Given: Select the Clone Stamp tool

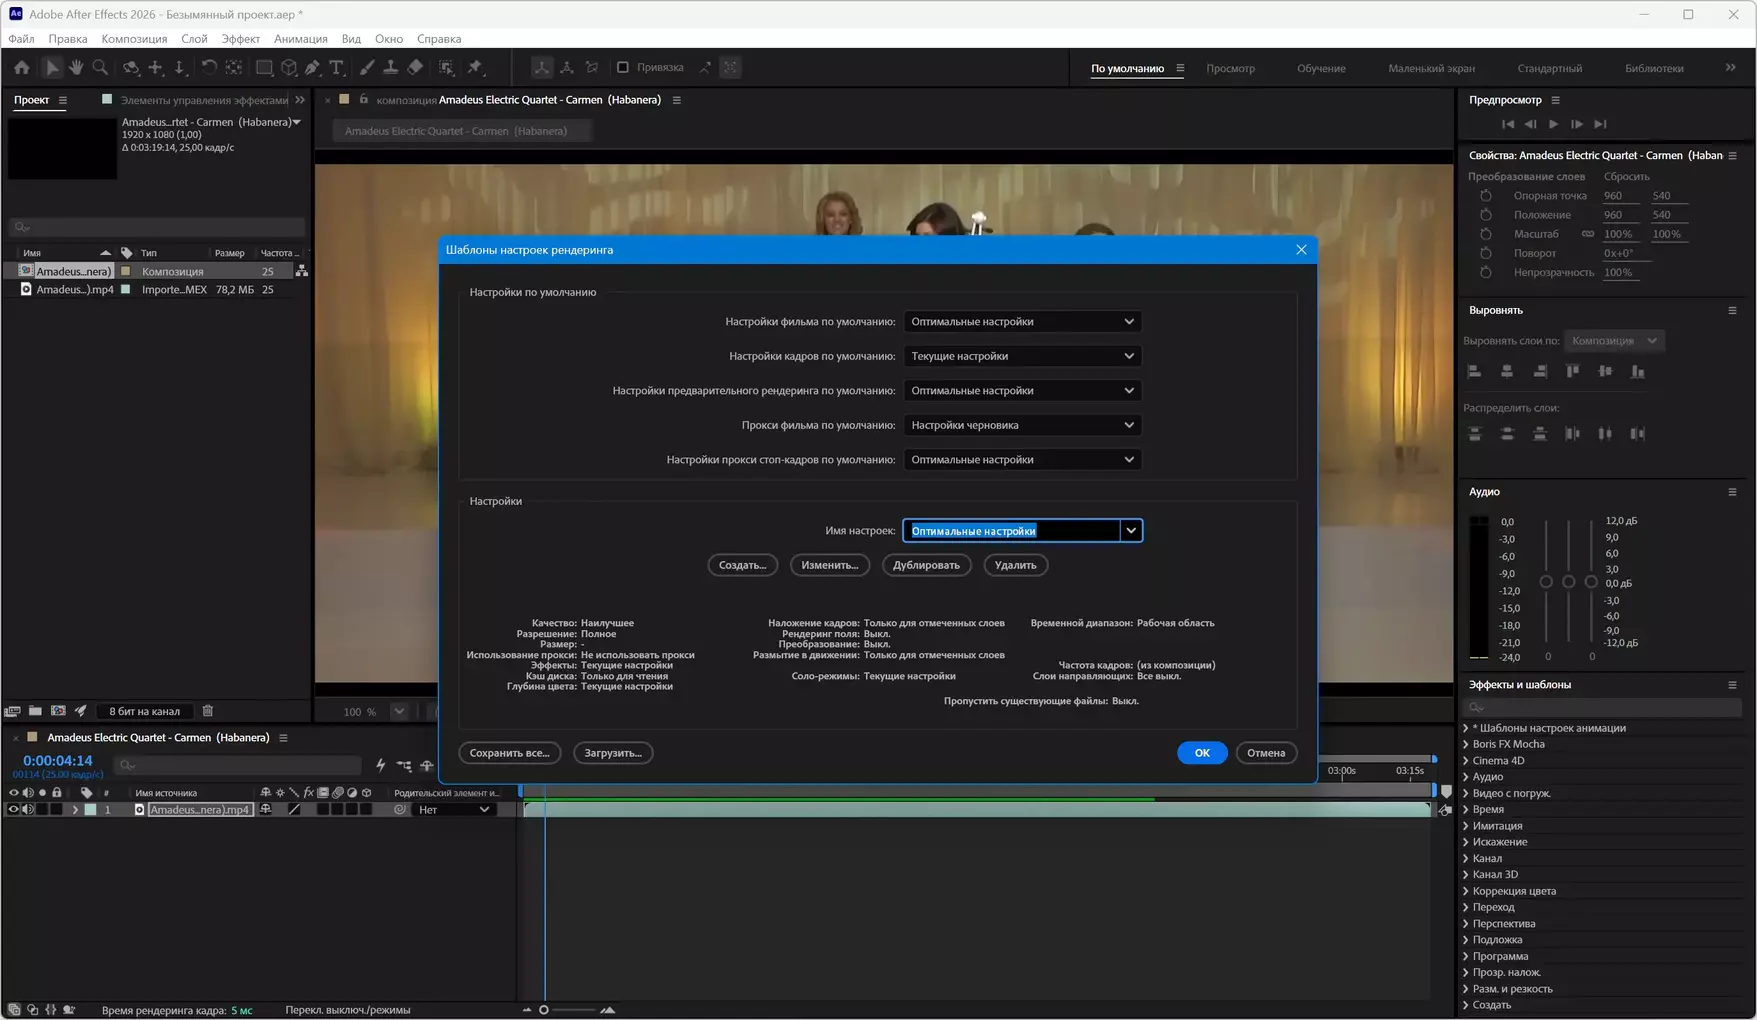Looking at the screenshot, I should click(x=391, y=68).
